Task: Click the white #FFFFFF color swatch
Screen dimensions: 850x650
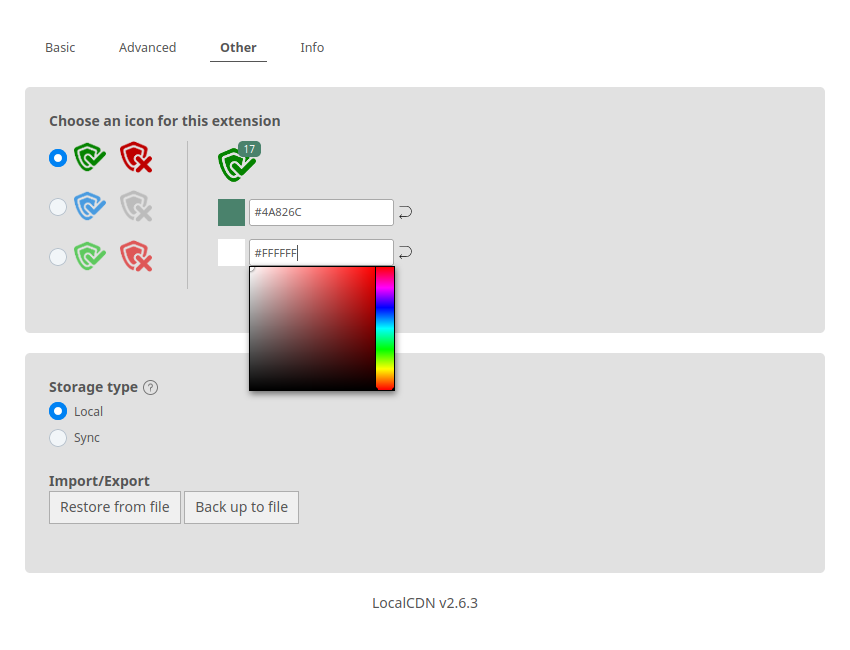Action: [x=231, y=253]
